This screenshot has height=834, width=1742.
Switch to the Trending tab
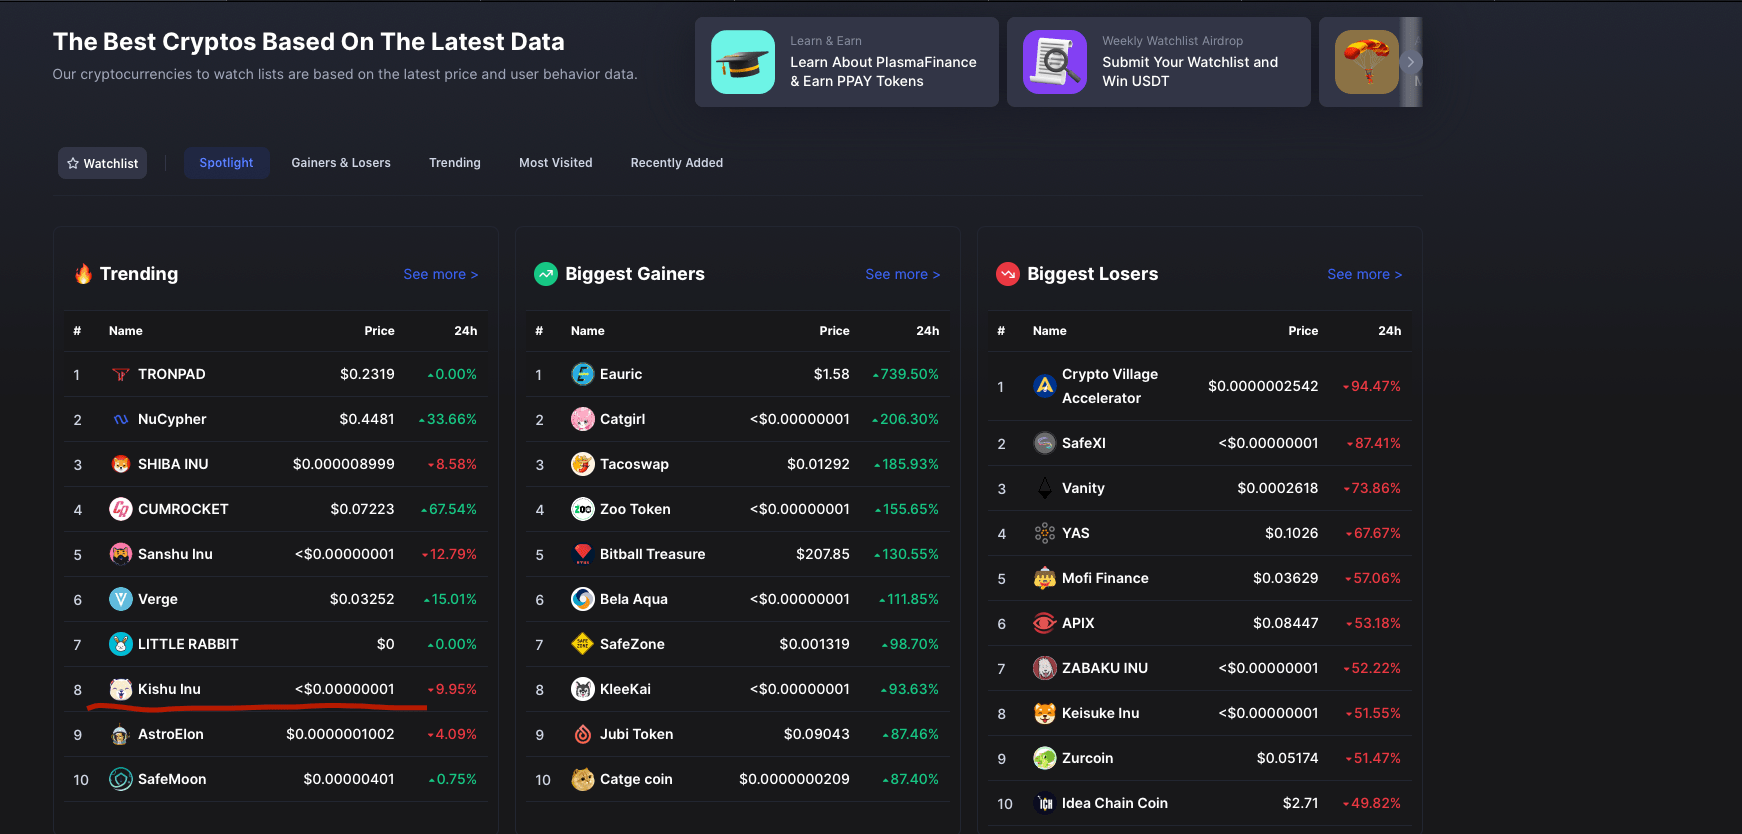455,163
